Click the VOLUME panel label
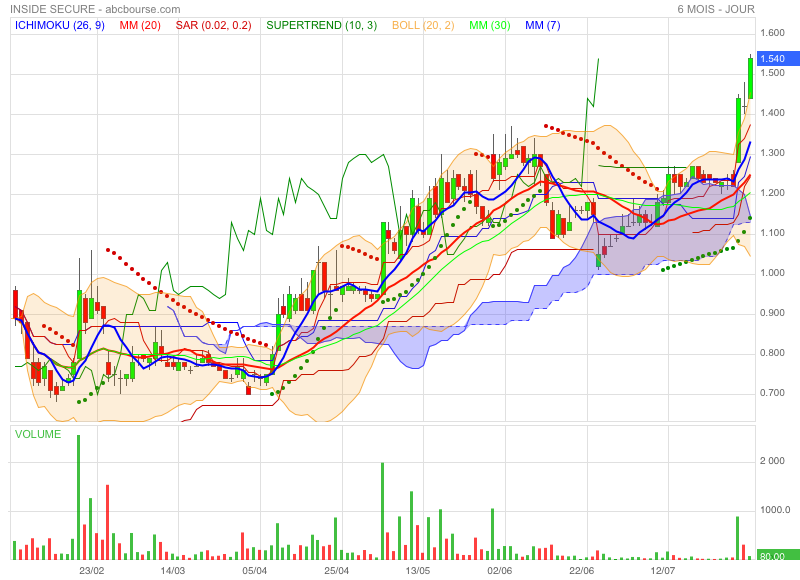The height and width of the screenshot is (580, 800). (38, 434)
